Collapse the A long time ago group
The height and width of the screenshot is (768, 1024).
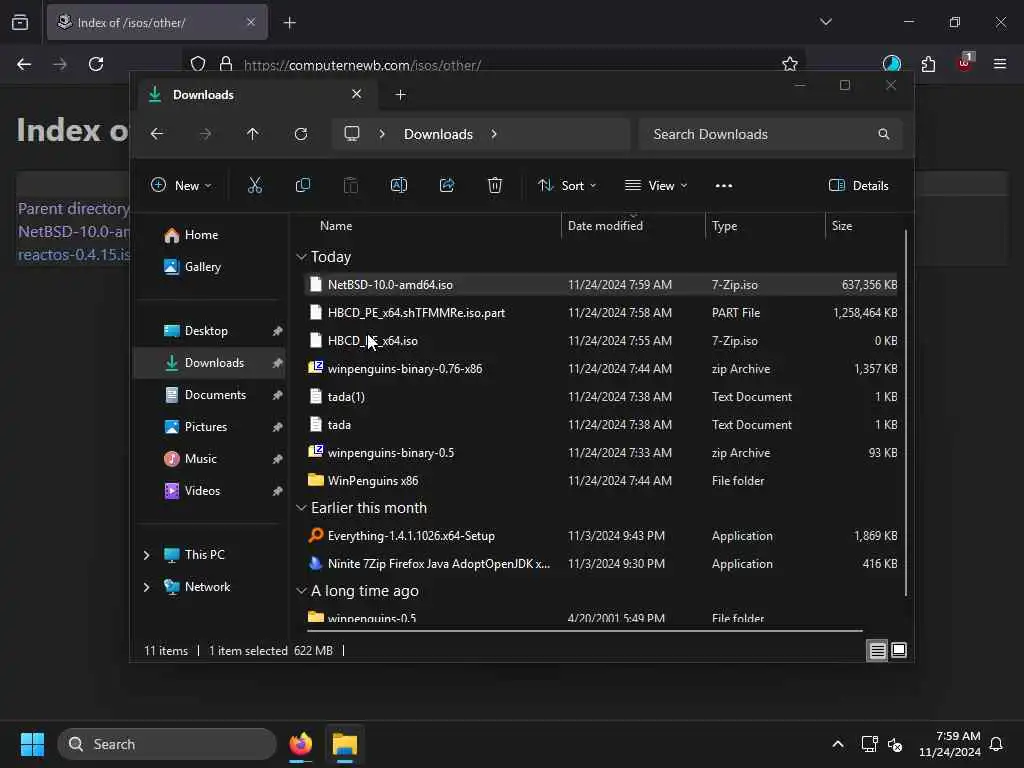click(x=301, y=590)
